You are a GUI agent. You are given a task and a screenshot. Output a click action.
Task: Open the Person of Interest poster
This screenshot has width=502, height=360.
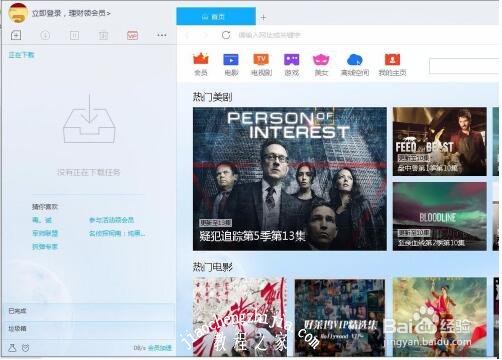290,179
